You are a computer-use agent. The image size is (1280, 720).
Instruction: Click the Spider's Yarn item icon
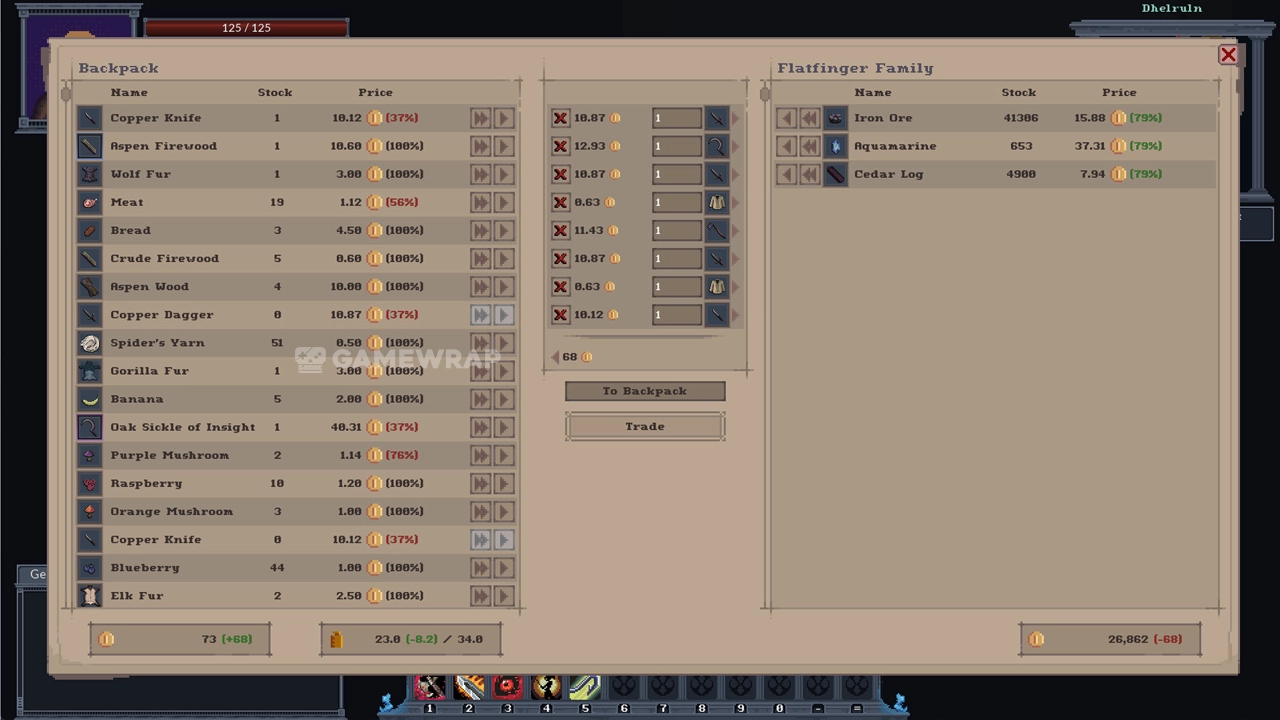(90, 343)
